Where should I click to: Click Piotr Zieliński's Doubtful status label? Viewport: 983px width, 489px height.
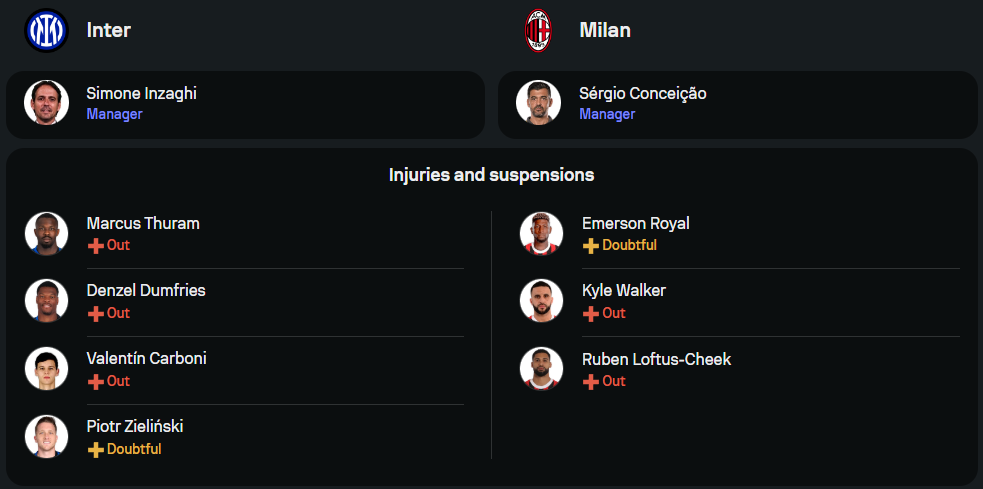click(134, 450)
